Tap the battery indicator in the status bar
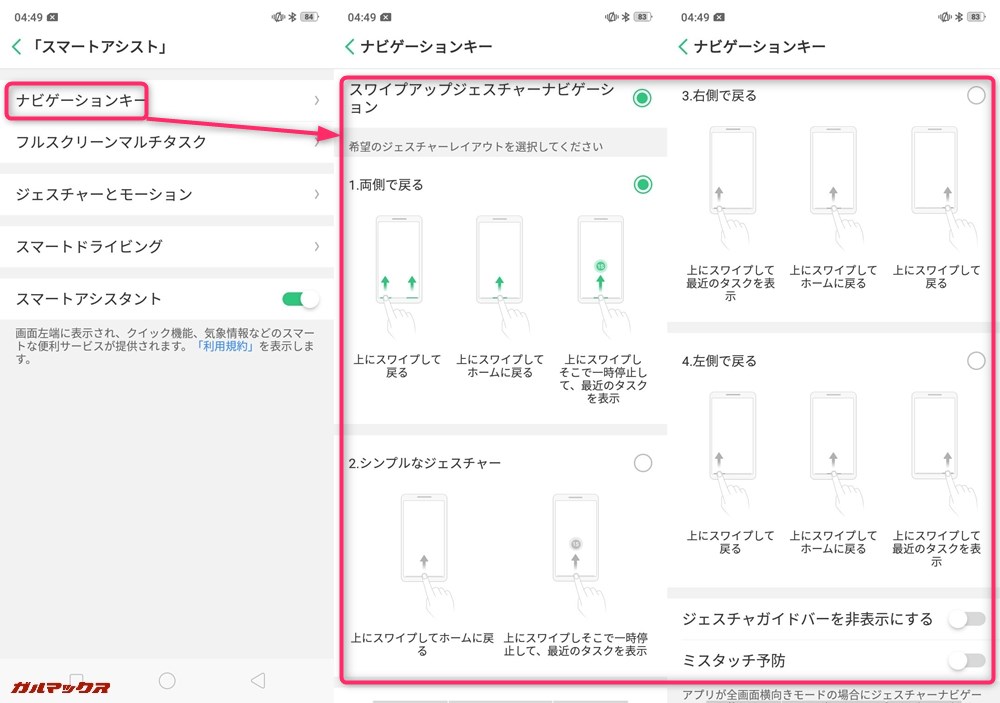Screen dimensions: 1000x703 (309, 17)
